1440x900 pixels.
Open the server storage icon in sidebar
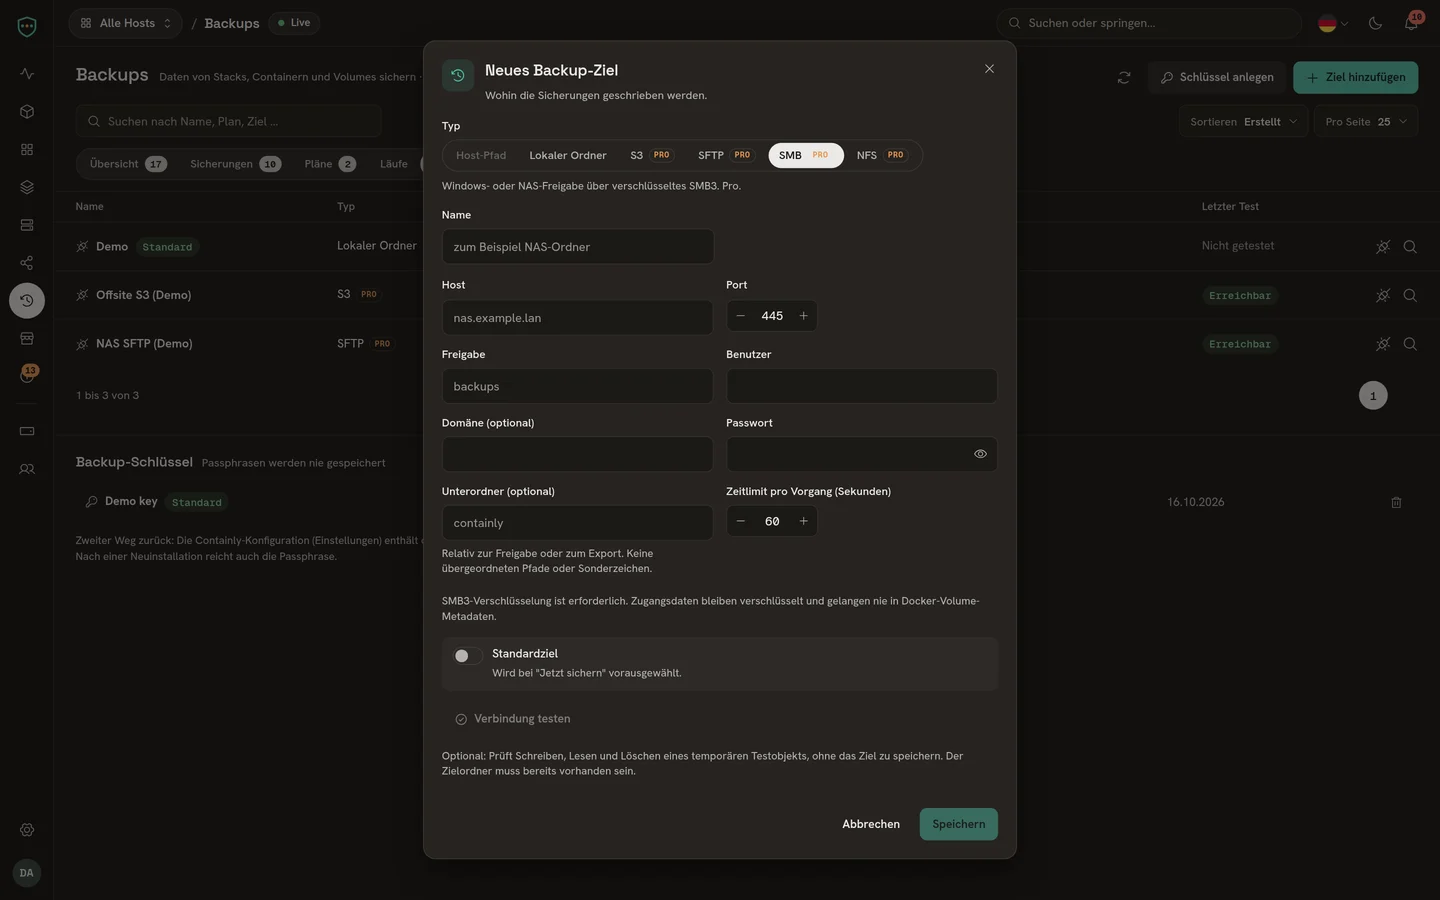27,225
